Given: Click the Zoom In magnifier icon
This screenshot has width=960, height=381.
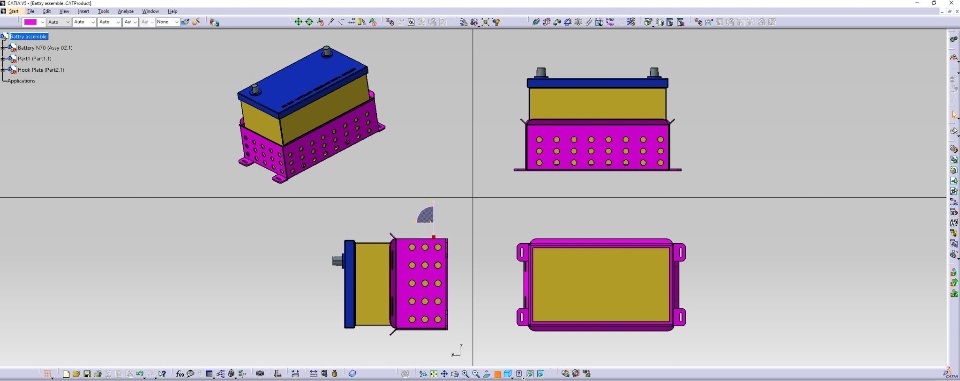Looking at the screenshot, I should [x=465, y=374].
